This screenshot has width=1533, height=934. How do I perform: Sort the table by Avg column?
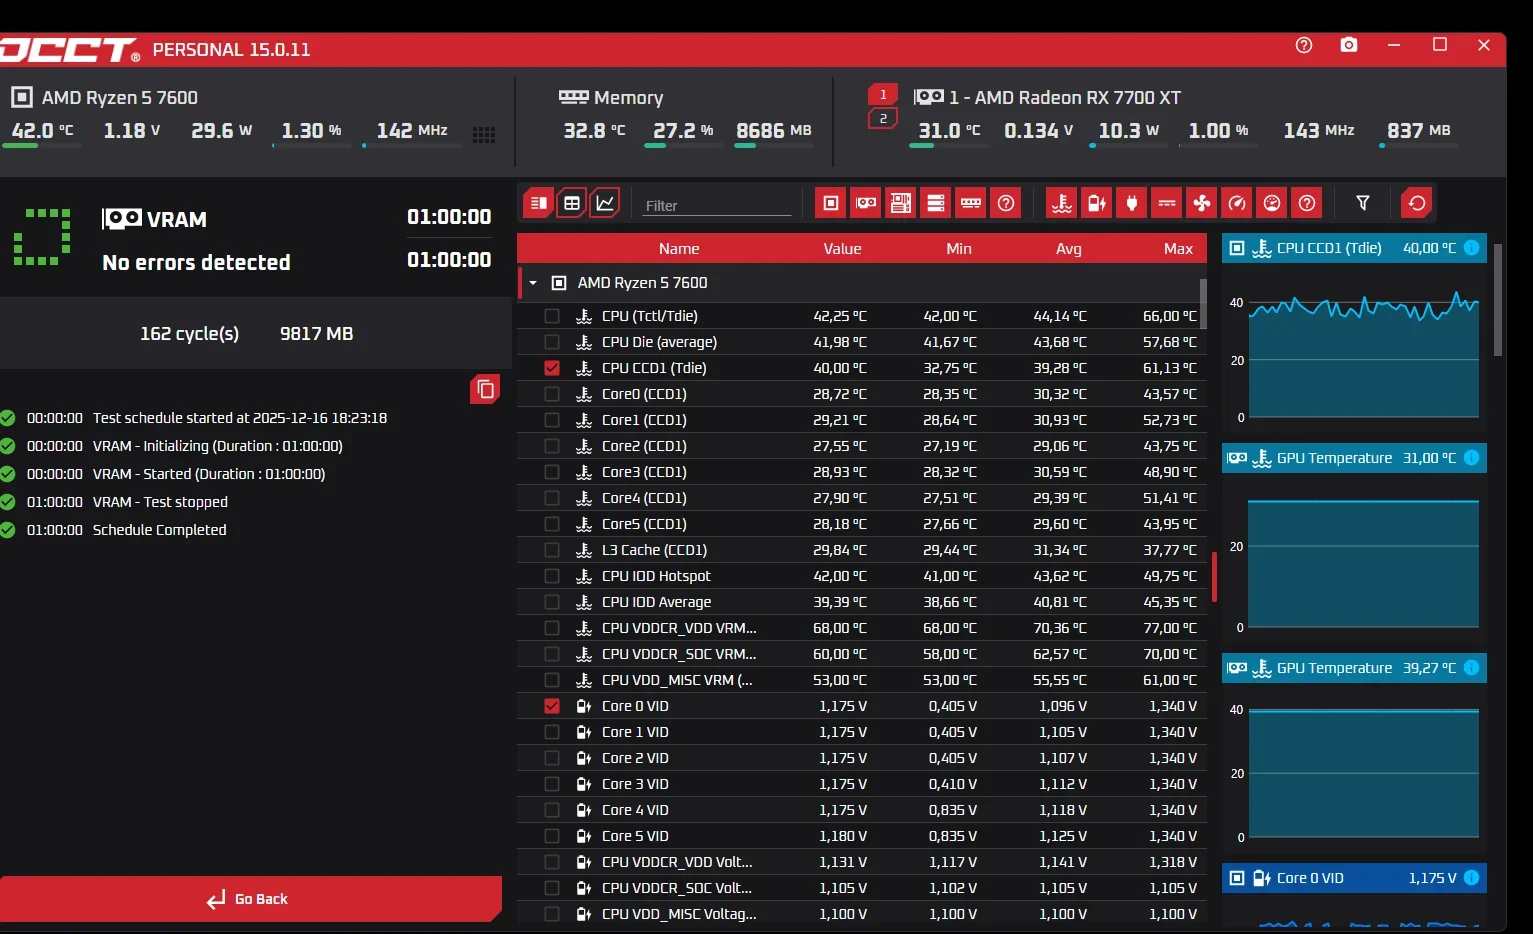pos(1069,249)
